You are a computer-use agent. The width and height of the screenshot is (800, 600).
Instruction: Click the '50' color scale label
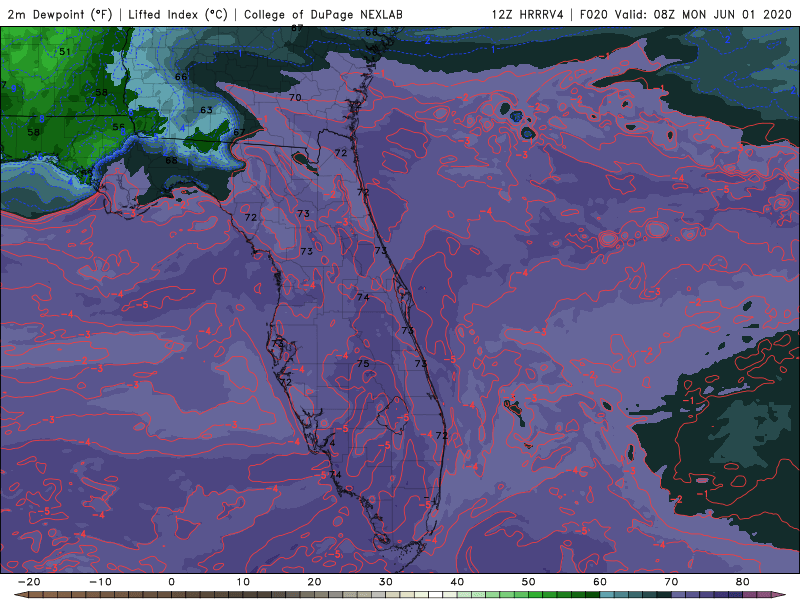point(529,582)
